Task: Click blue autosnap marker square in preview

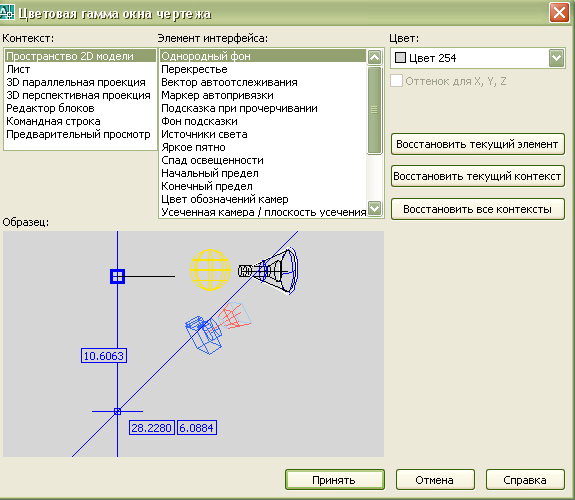Action: coord(117,276)
